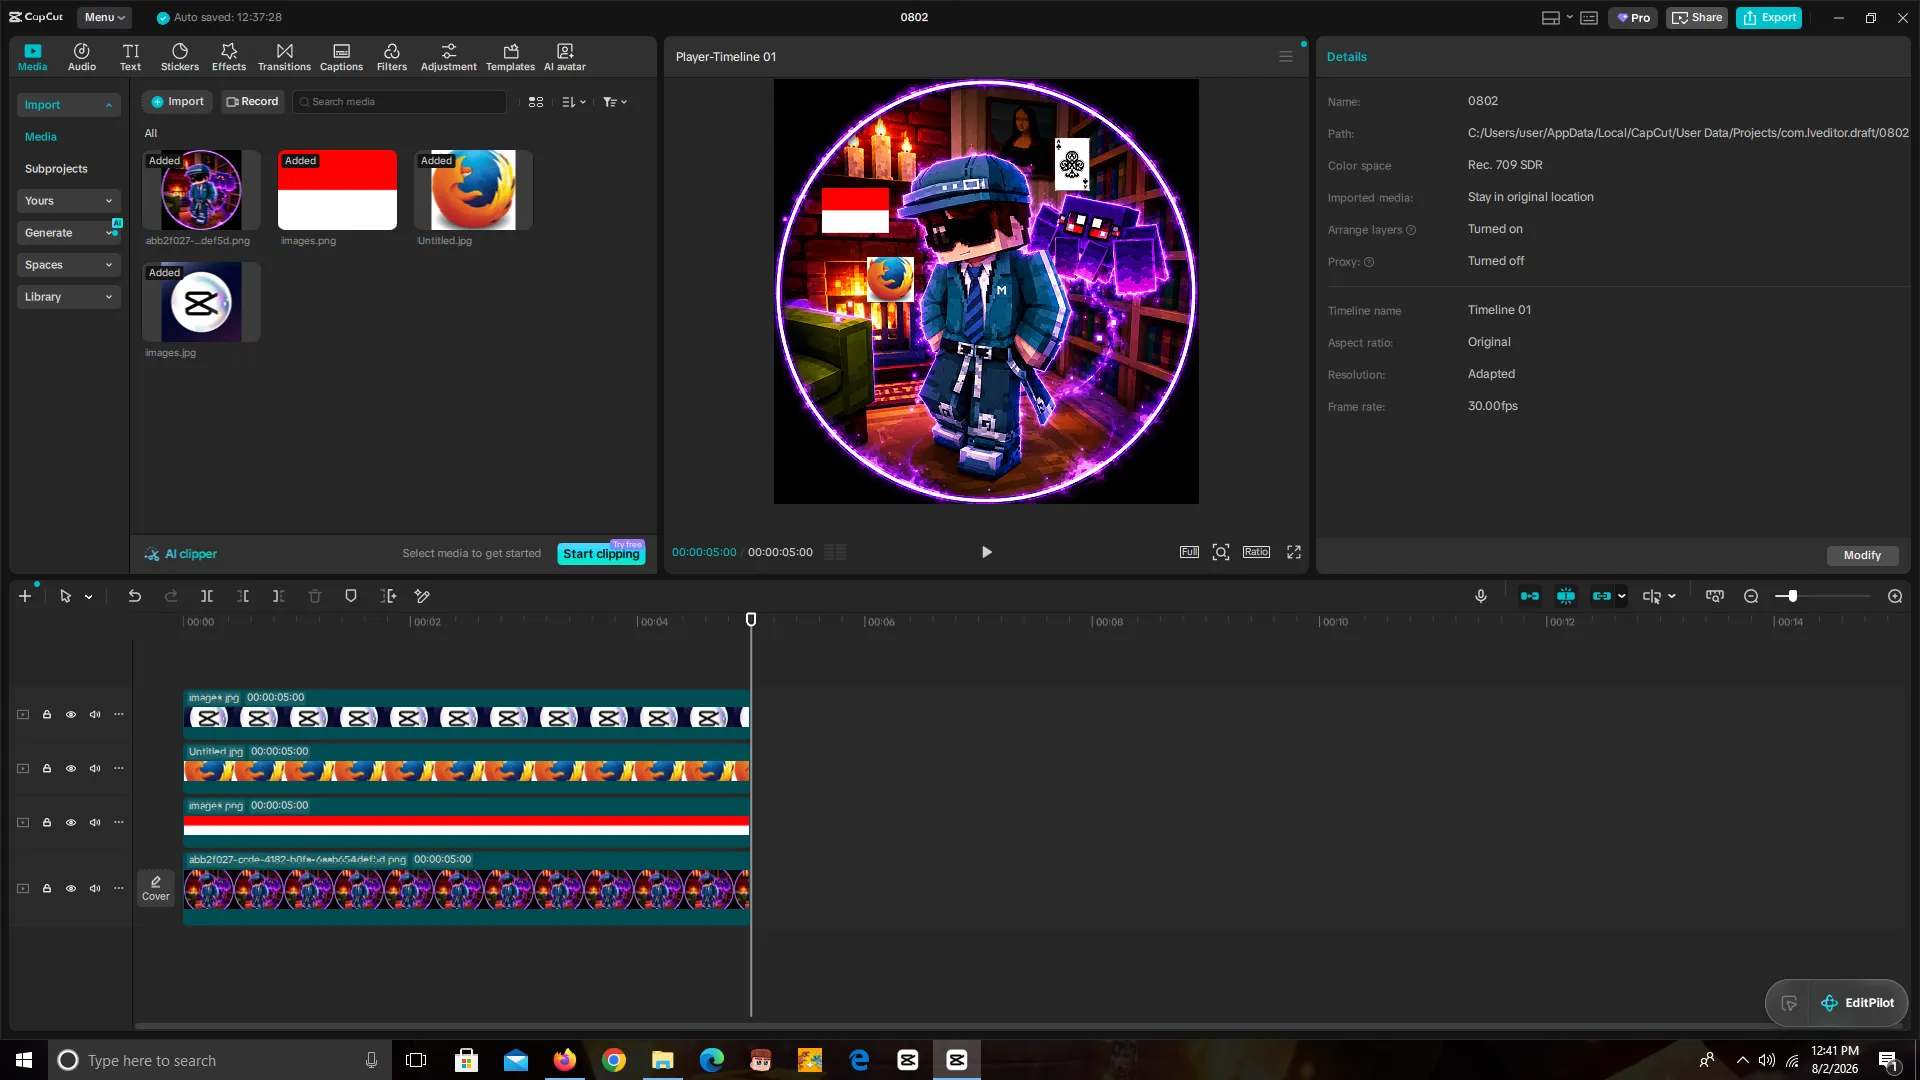Open the selection tool mode dropdown
Screen dimensions: 1920x1080
tap(89, 597)
